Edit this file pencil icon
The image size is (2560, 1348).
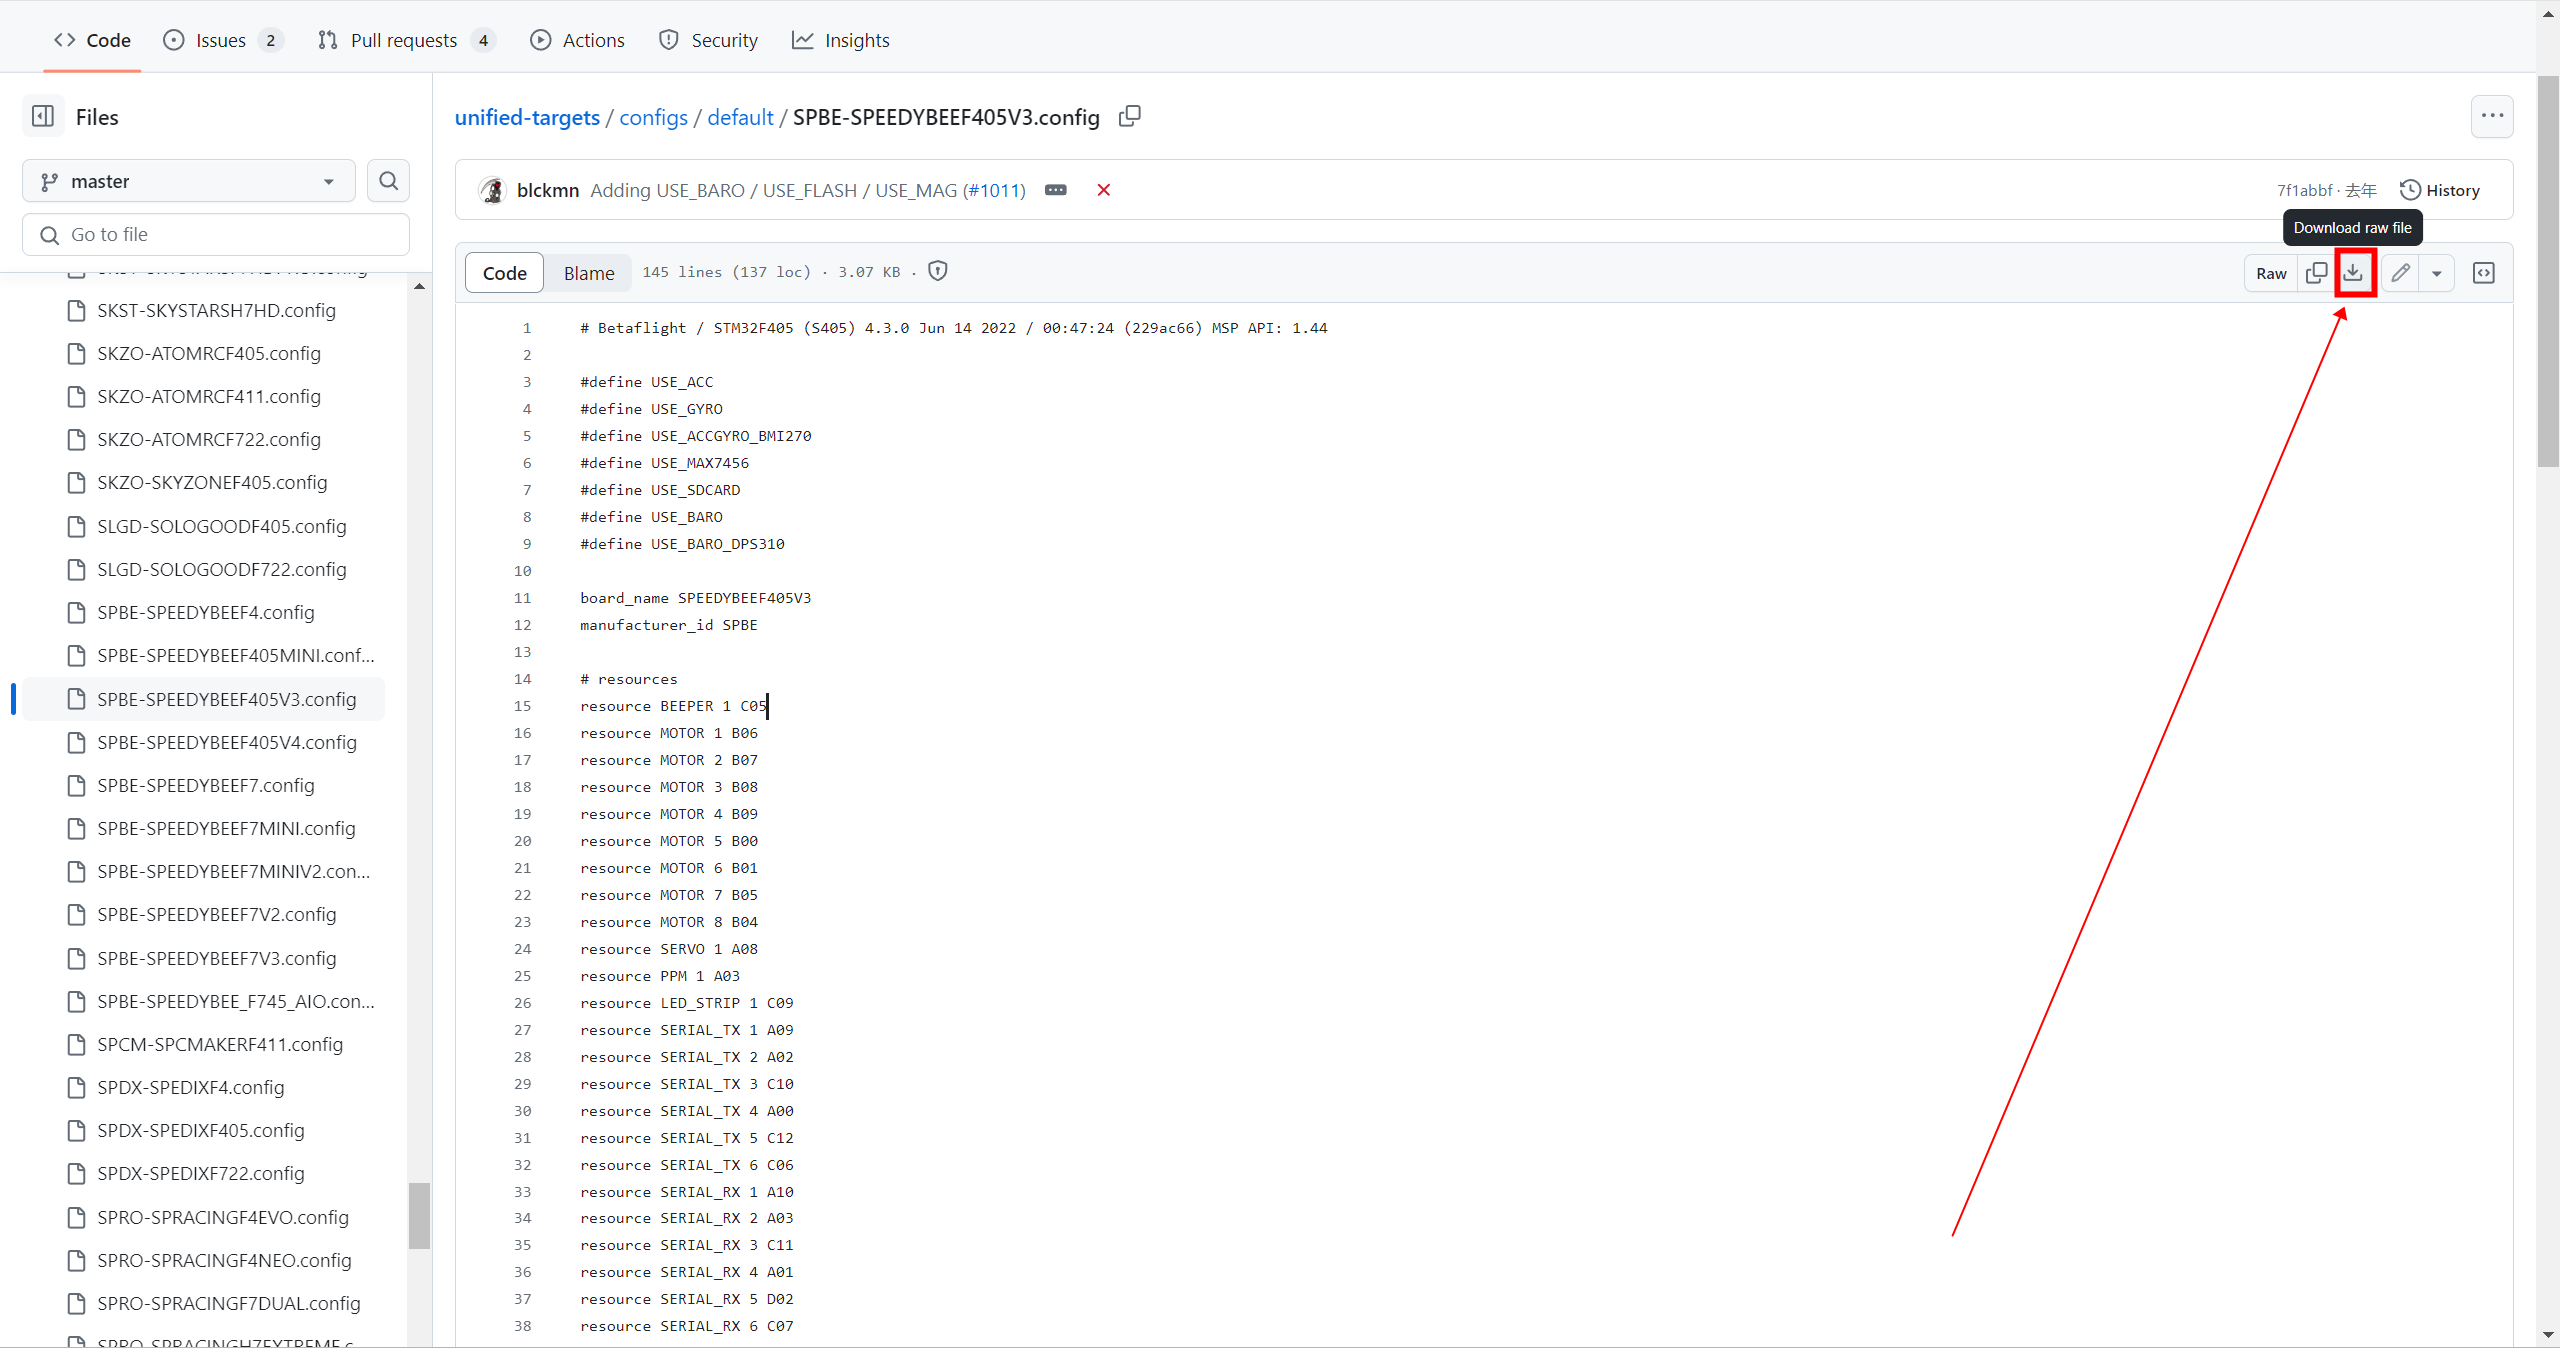coord(2400,273)
